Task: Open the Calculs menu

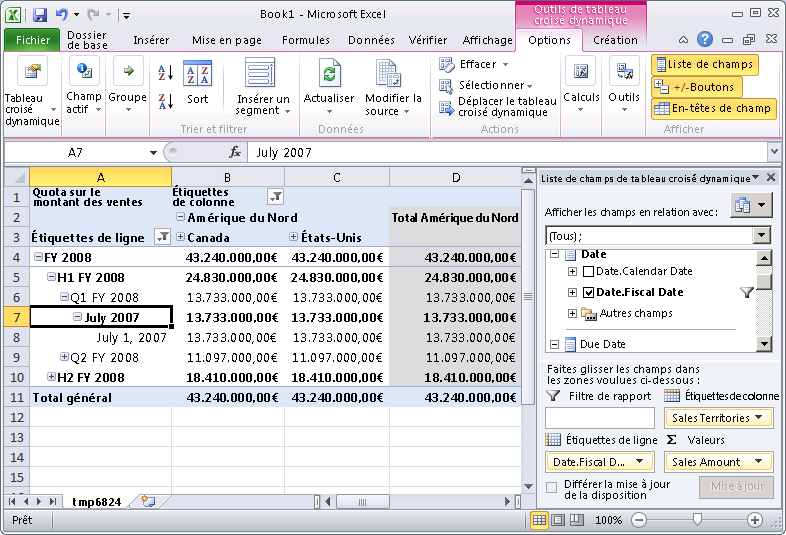Action: click(x=581, y=85)
